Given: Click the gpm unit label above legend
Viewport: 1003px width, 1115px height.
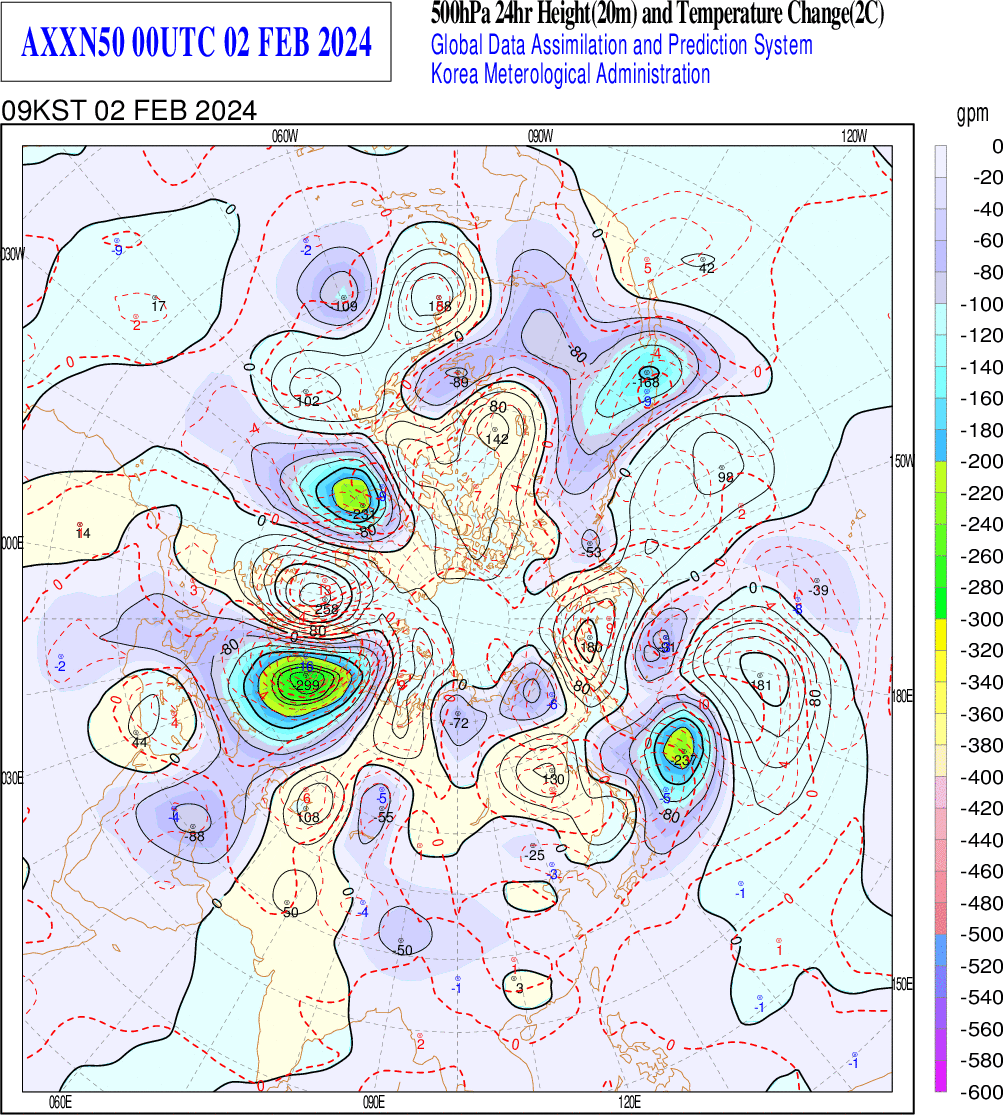Looking at the screenshot, I should (x=972, y=114).
